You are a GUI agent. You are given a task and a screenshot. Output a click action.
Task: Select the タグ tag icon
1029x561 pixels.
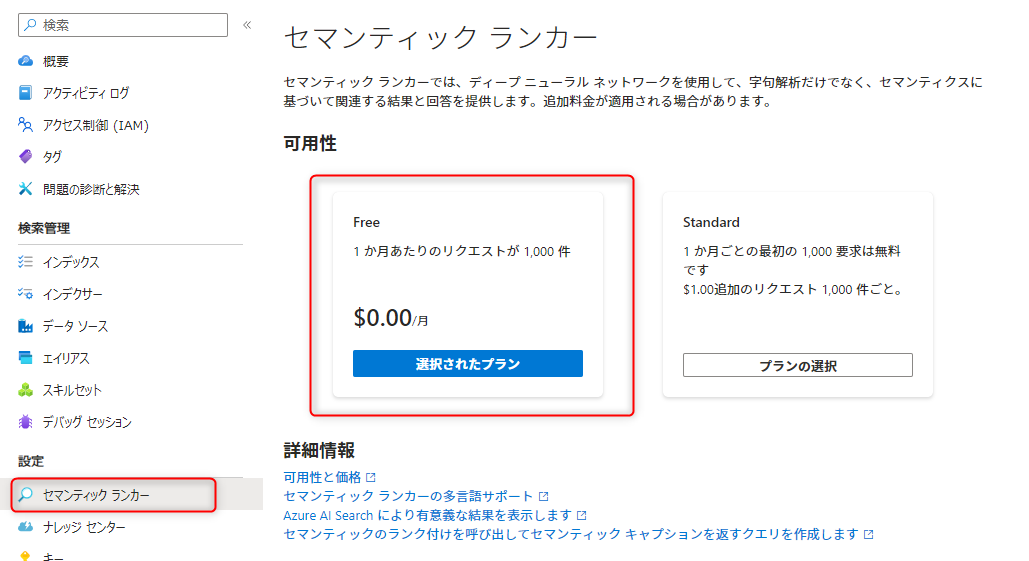[x=26, y=156]
